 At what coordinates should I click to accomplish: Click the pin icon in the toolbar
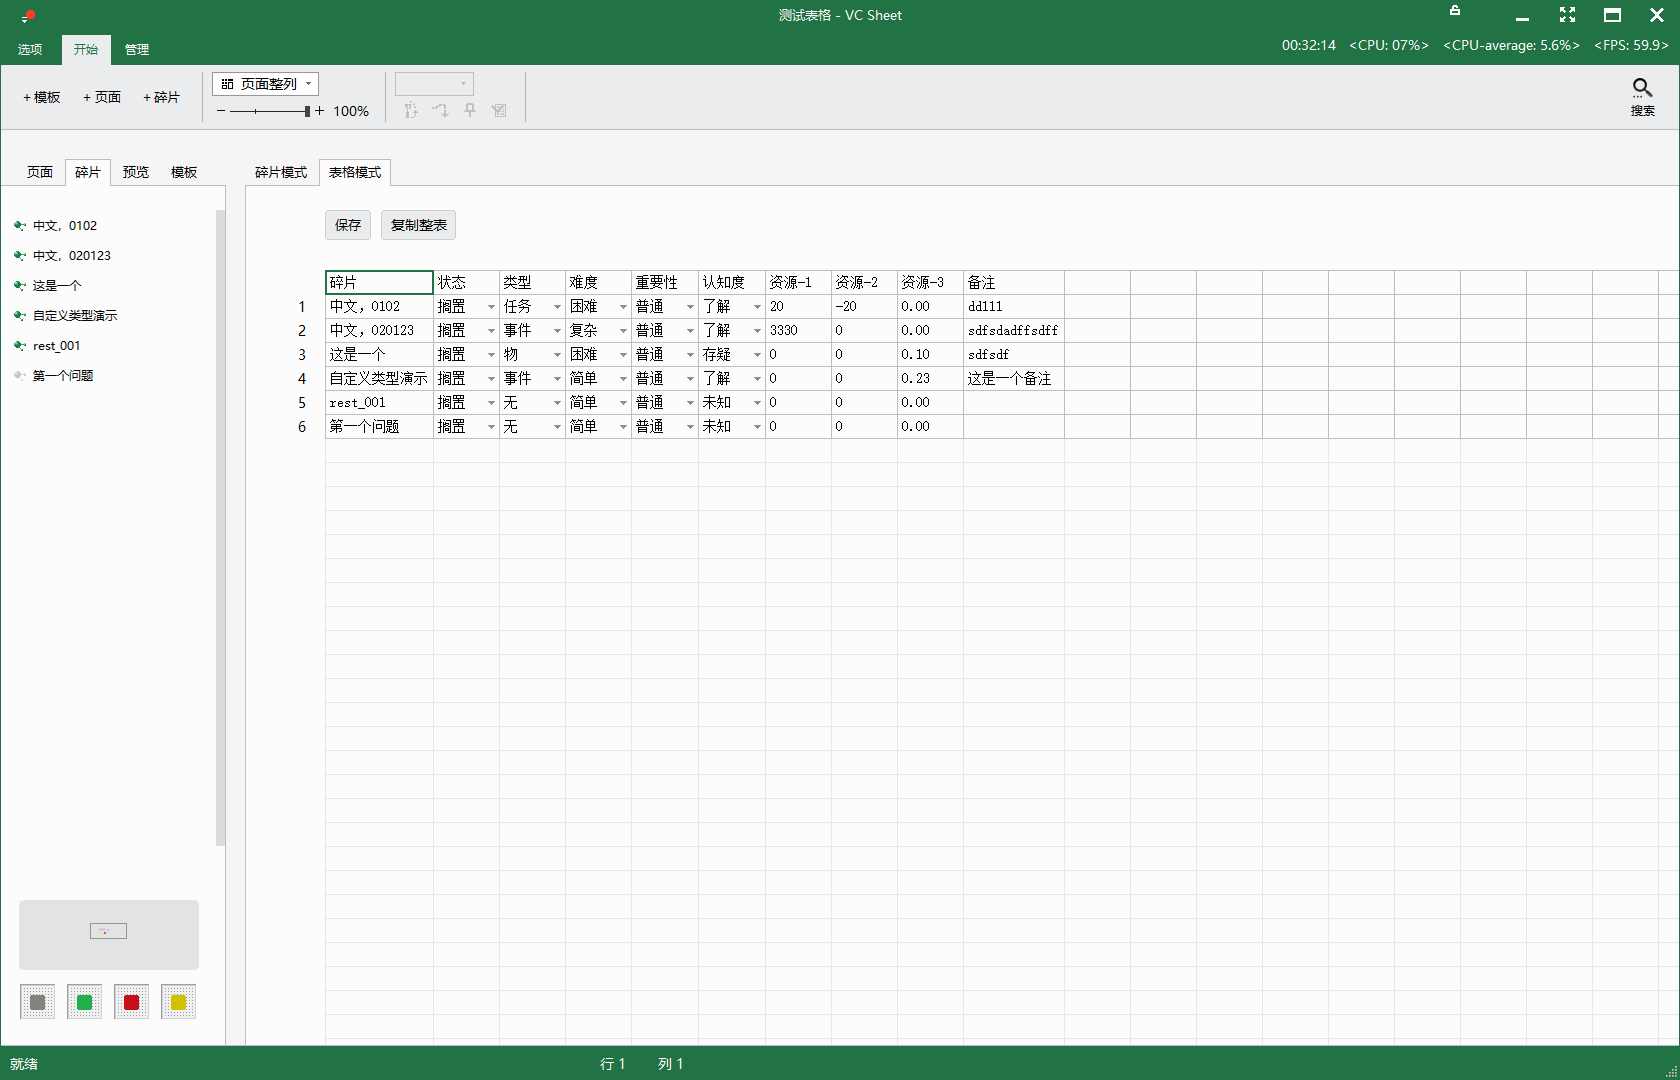[x=470, y=110]
